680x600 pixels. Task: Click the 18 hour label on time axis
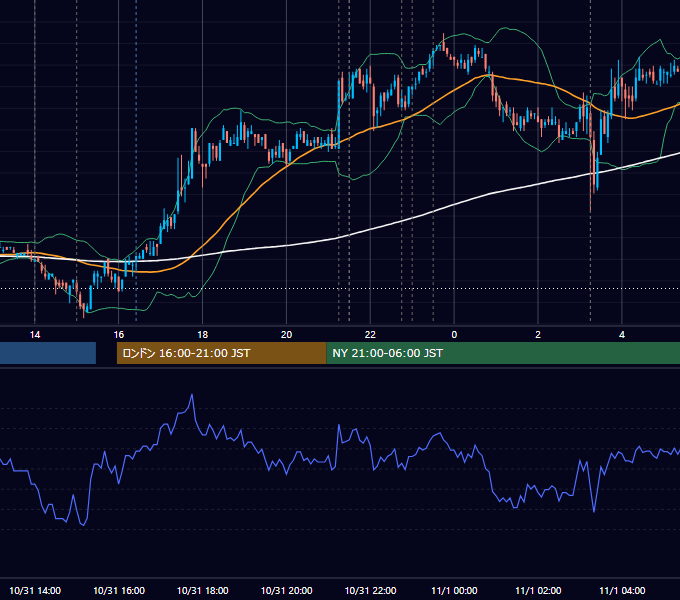(203, 335)
